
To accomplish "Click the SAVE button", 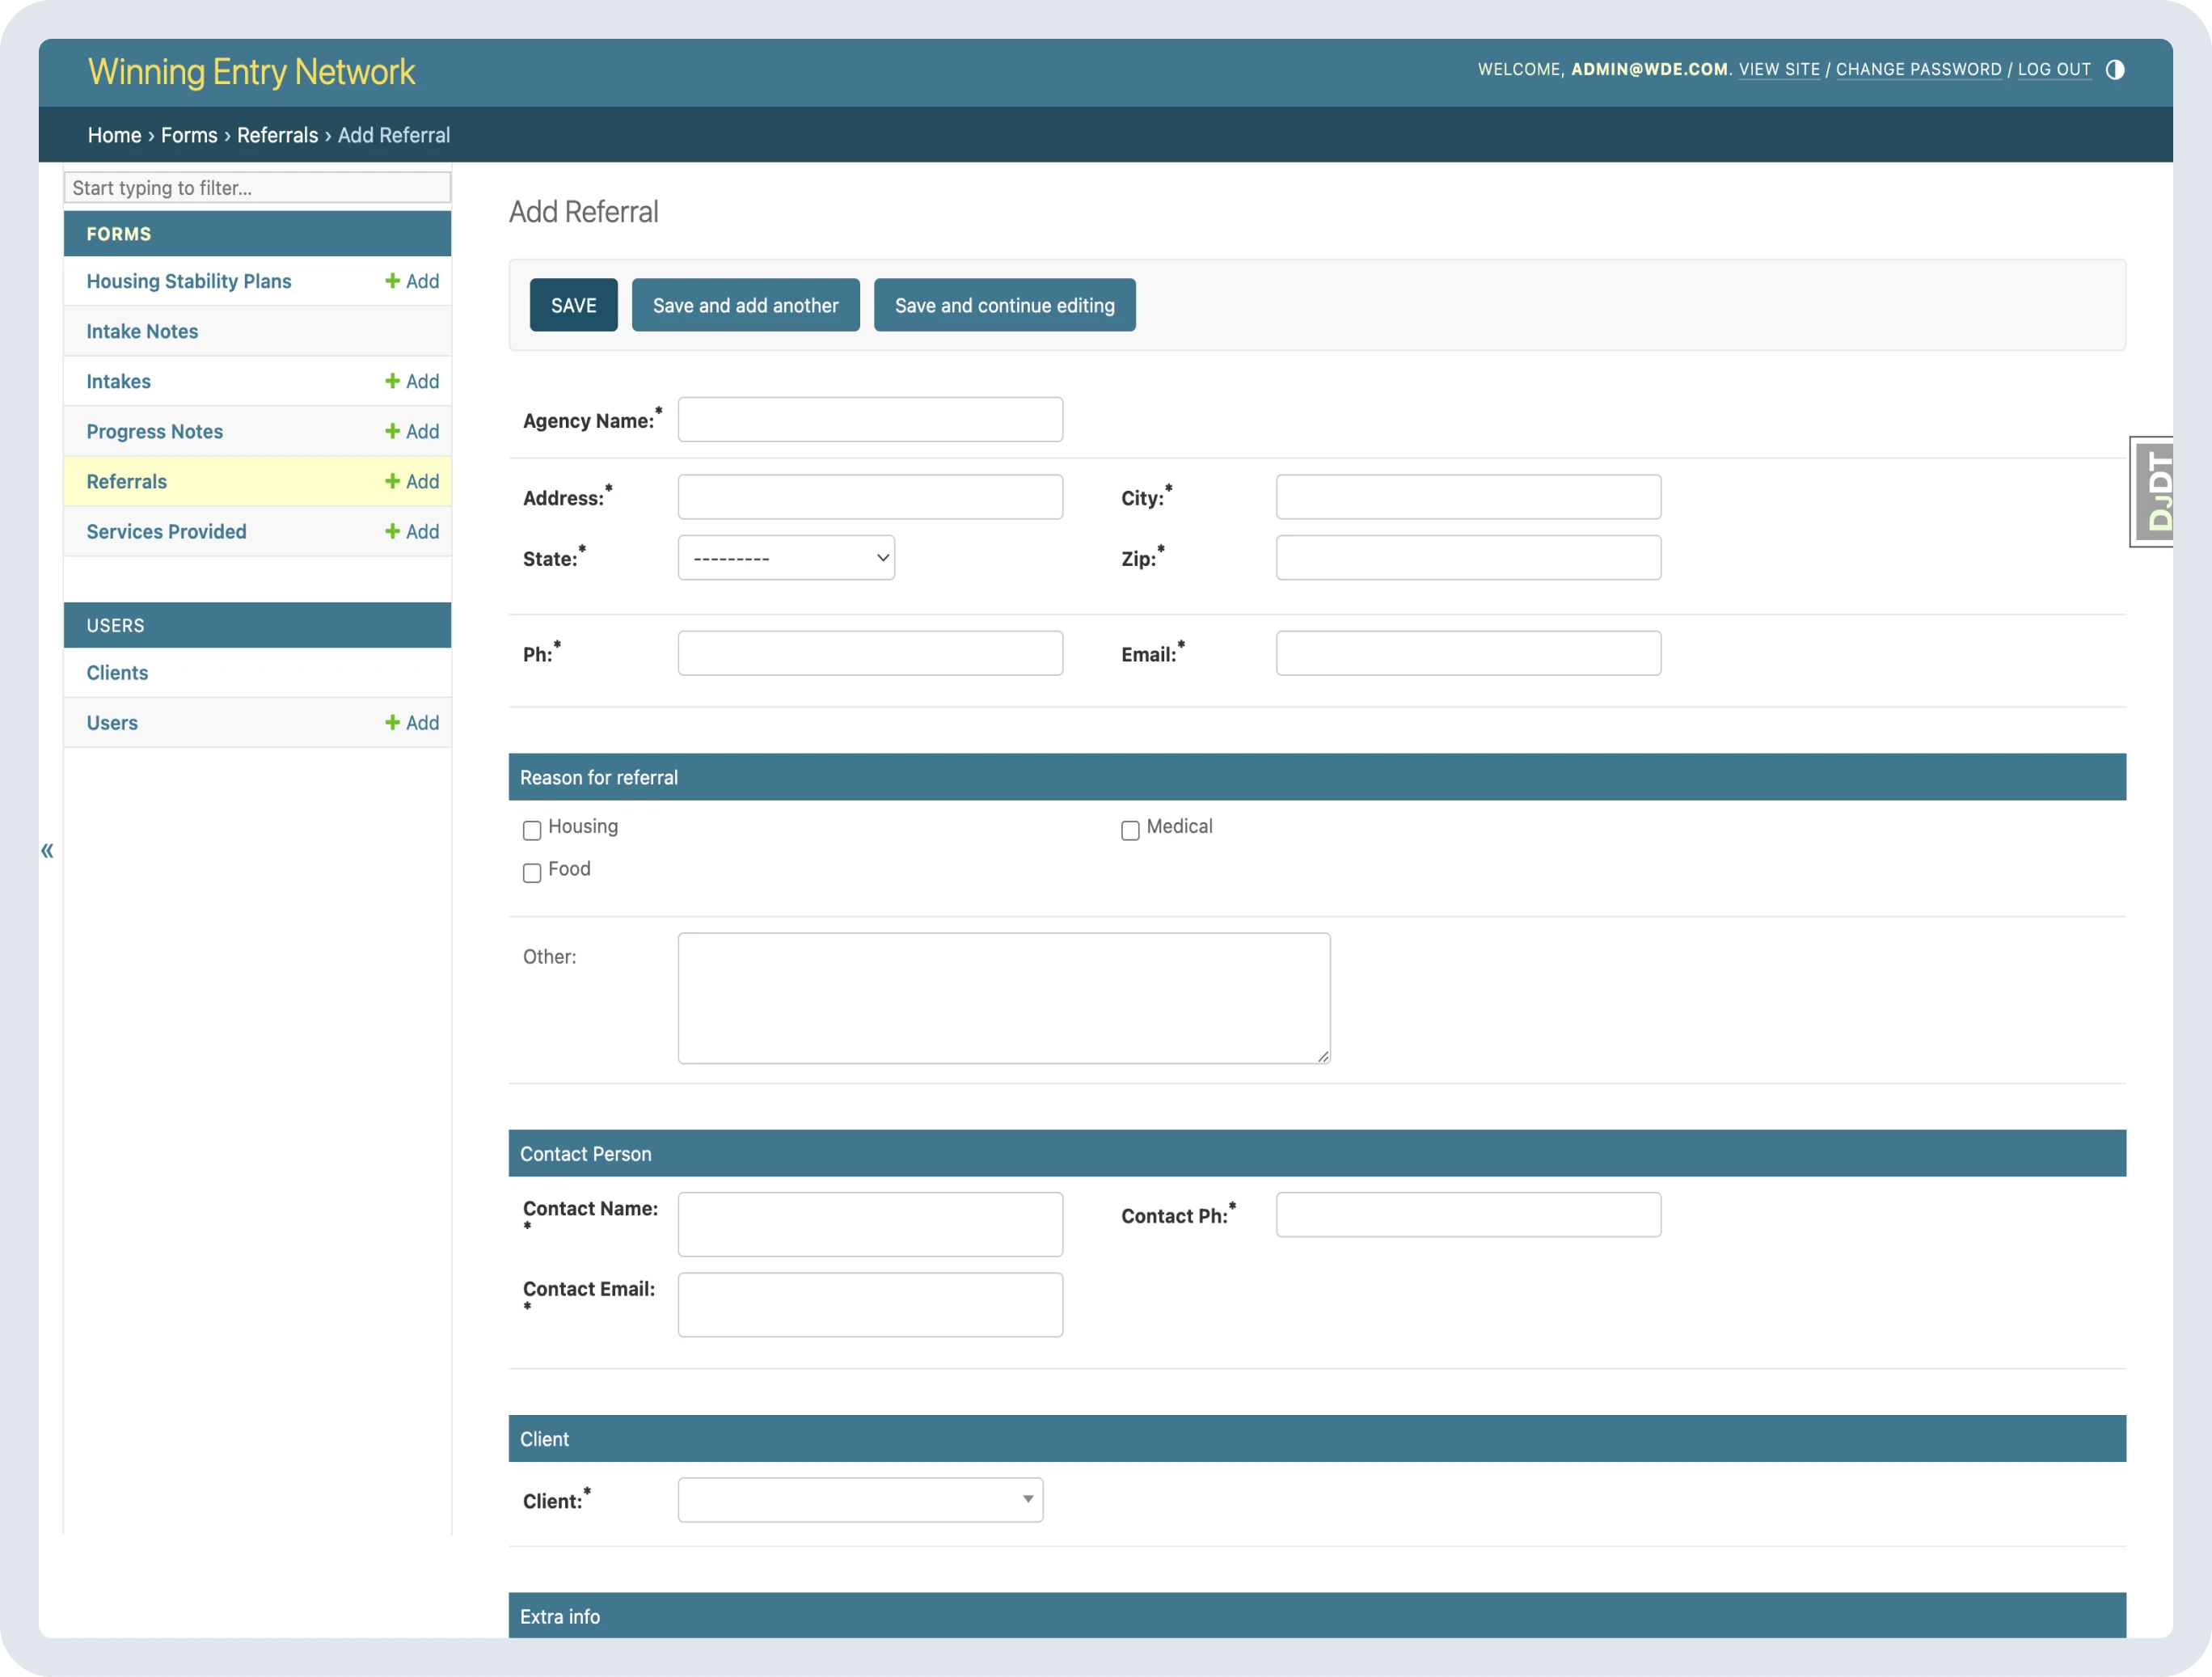I will pyautogui.click(x=574, y=305).
